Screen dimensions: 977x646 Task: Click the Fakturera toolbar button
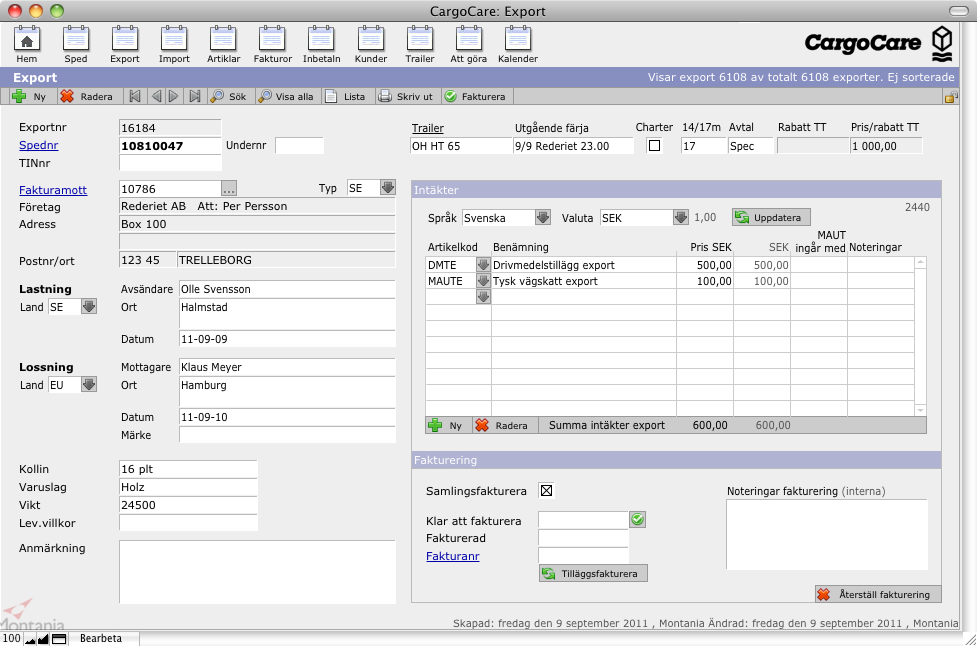click(475, 97)
